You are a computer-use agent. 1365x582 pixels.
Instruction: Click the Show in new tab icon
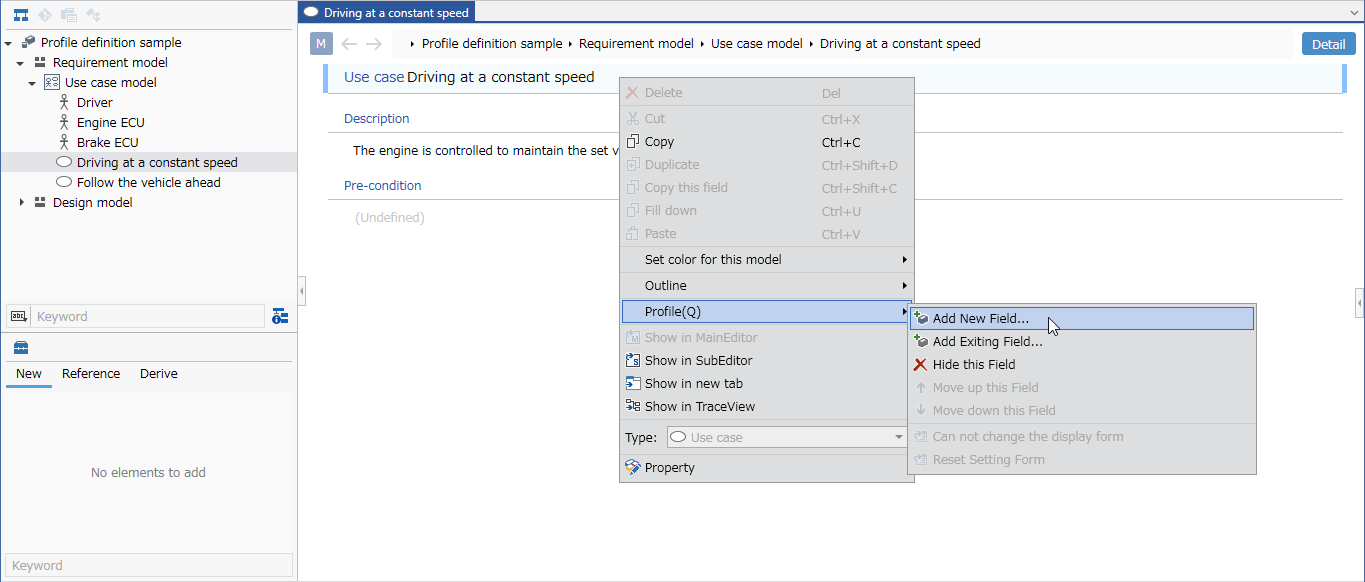(632, 383)
